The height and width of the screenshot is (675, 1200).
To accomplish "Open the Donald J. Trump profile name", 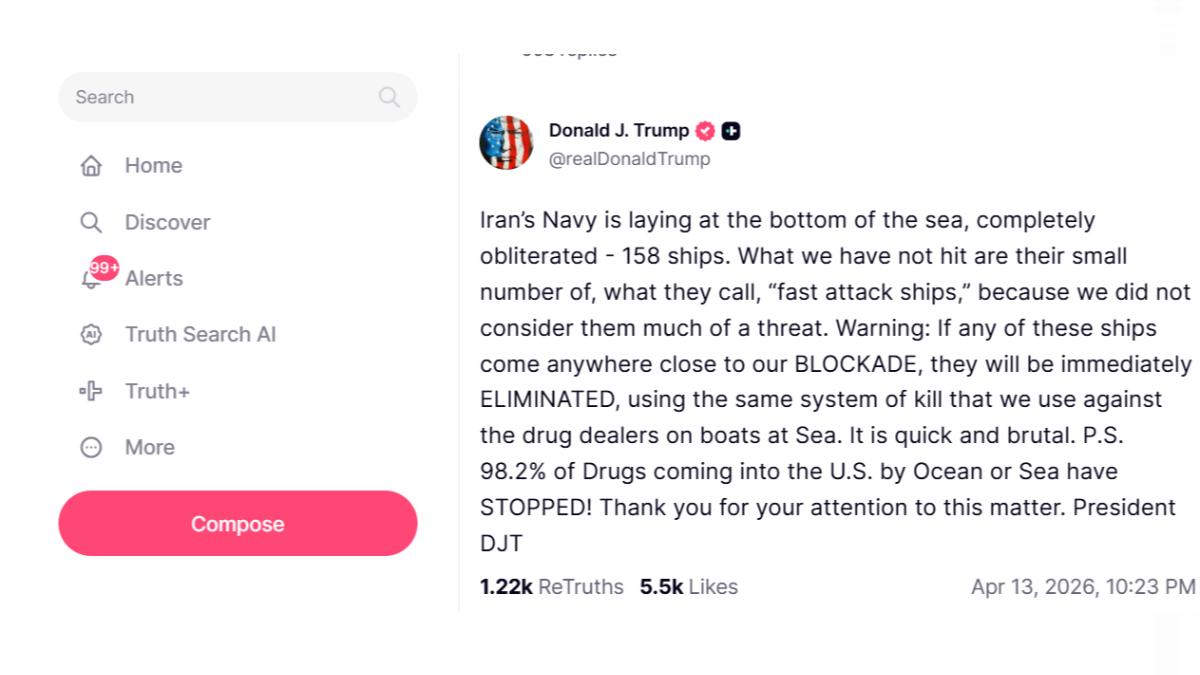I will coord(618,131).
